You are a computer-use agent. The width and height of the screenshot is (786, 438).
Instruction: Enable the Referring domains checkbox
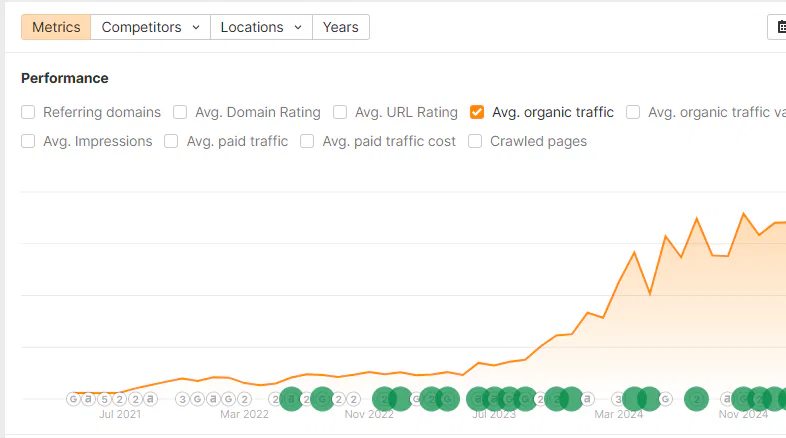coord(28,112)
